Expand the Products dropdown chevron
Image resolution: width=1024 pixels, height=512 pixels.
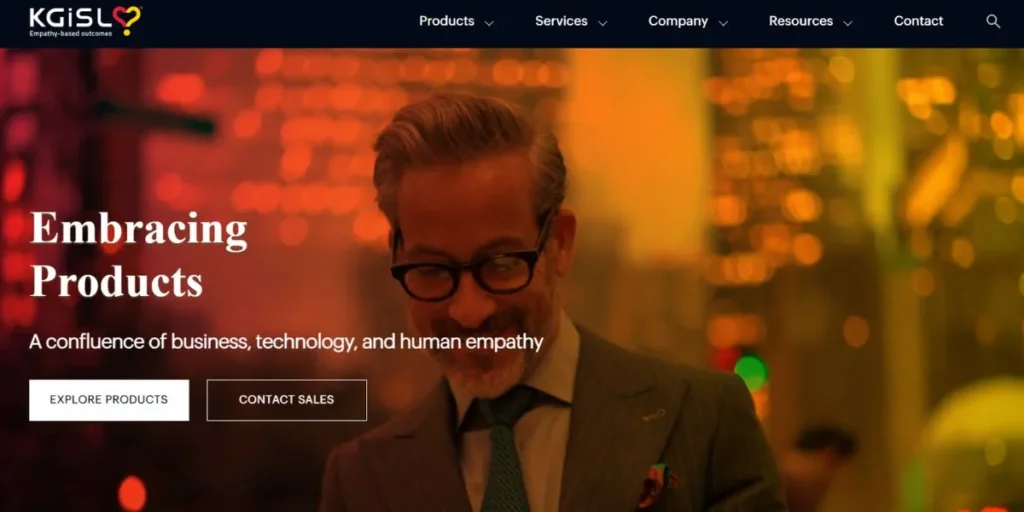tap(488, 23)
